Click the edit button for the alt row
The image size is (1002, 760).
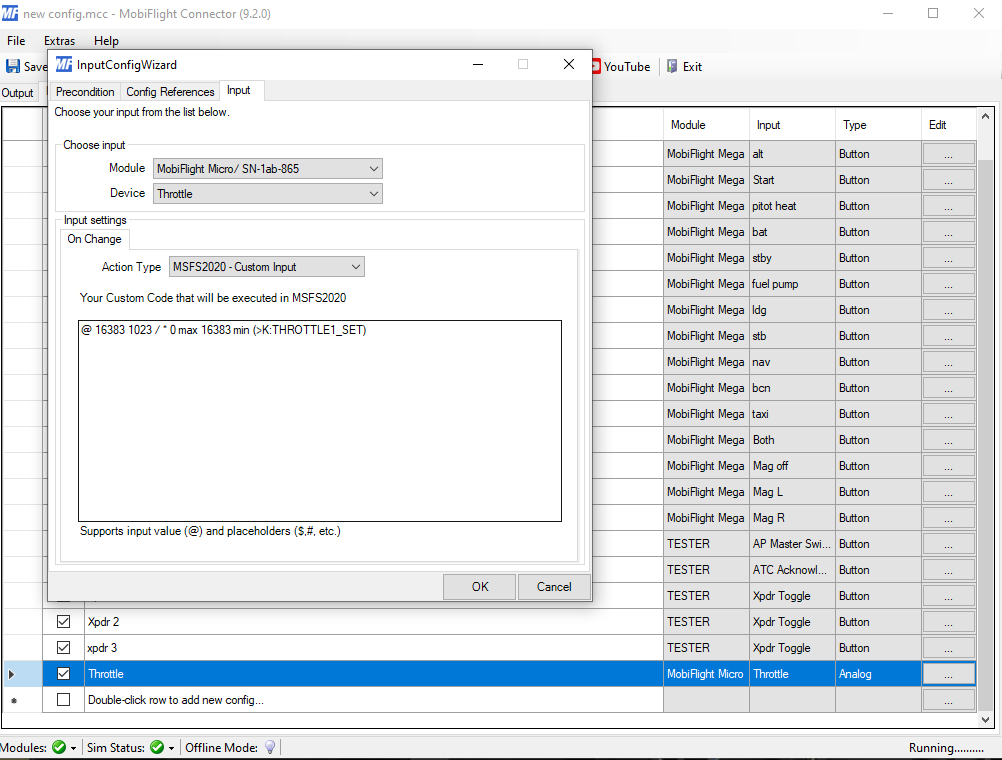(948, 154)
